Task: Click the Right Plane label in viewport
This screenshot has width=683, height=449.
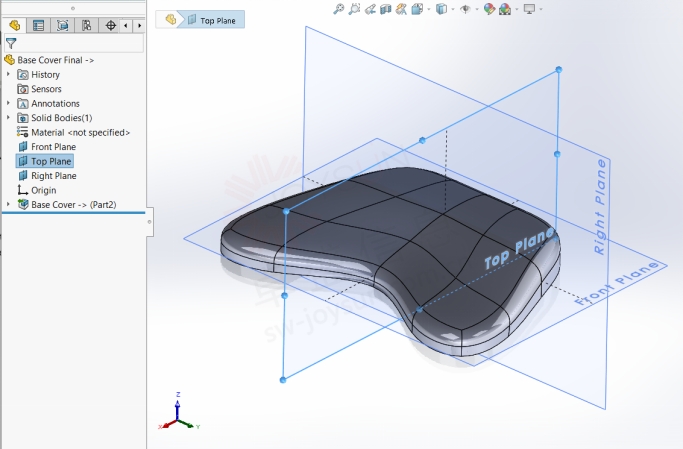Action: tap(600, 206)
